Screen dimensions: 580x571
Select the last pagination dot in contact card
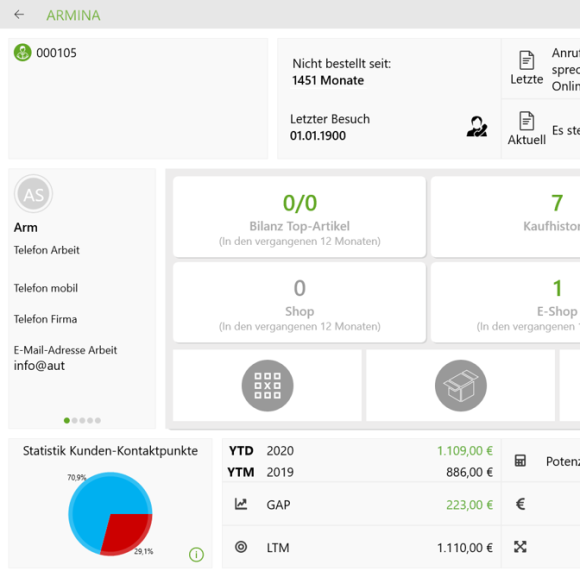[98, 420]
